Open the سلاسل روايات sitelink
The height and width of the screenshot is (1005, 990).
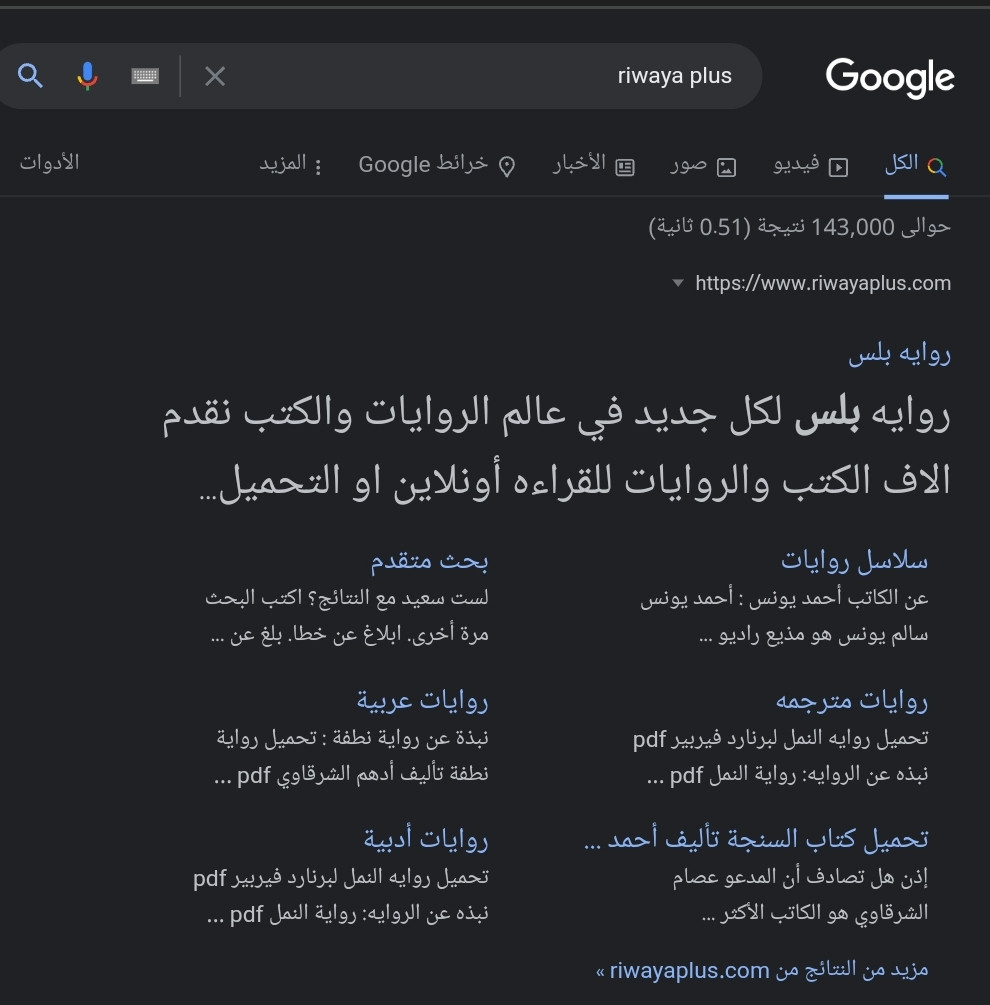click(856, 561)
